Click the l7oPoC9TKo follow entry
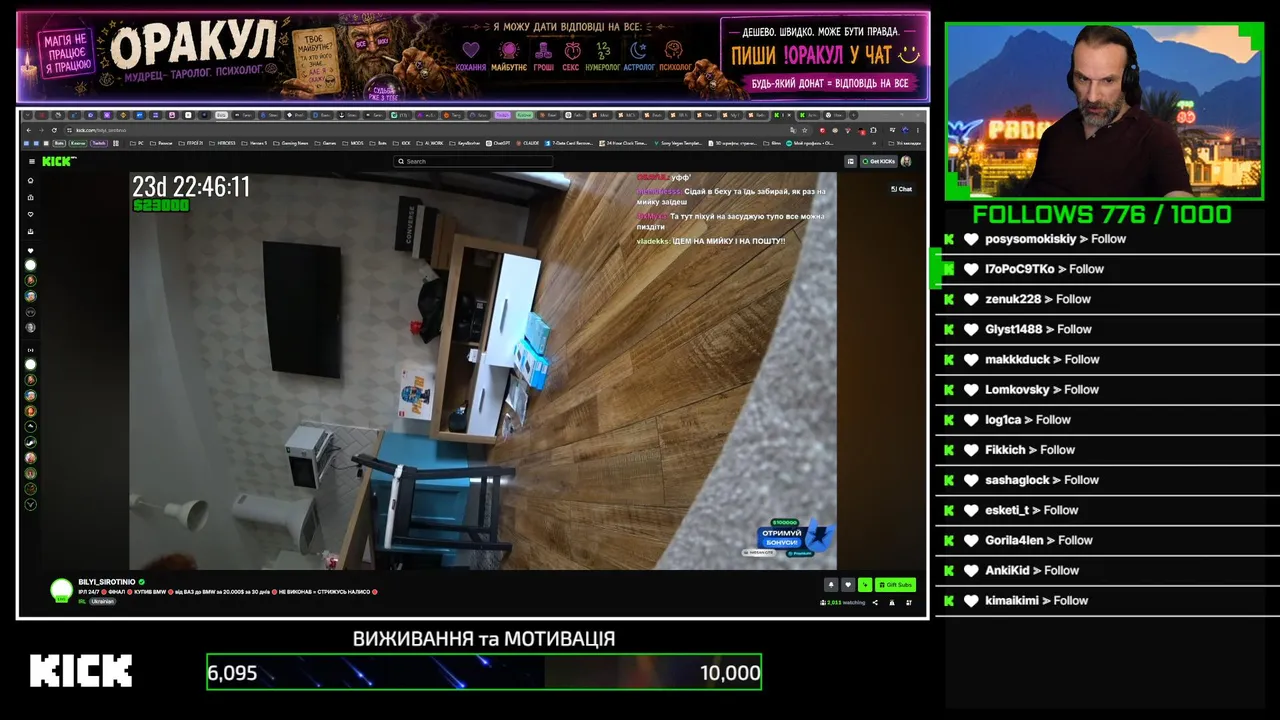This screenshot has width=1280, height=720. tap(1107, 269)
